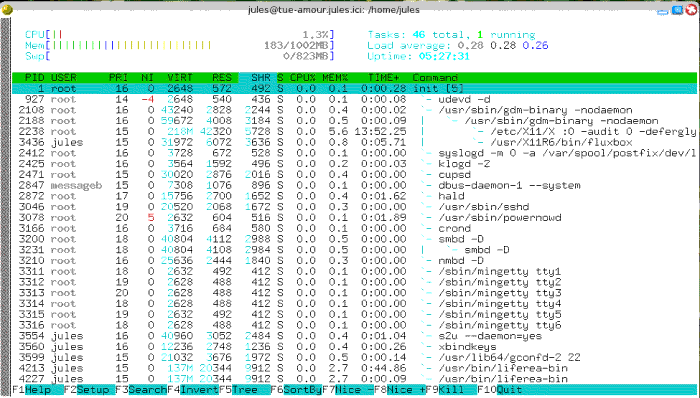Click the minimize icon in the title bar

[663, 10]
